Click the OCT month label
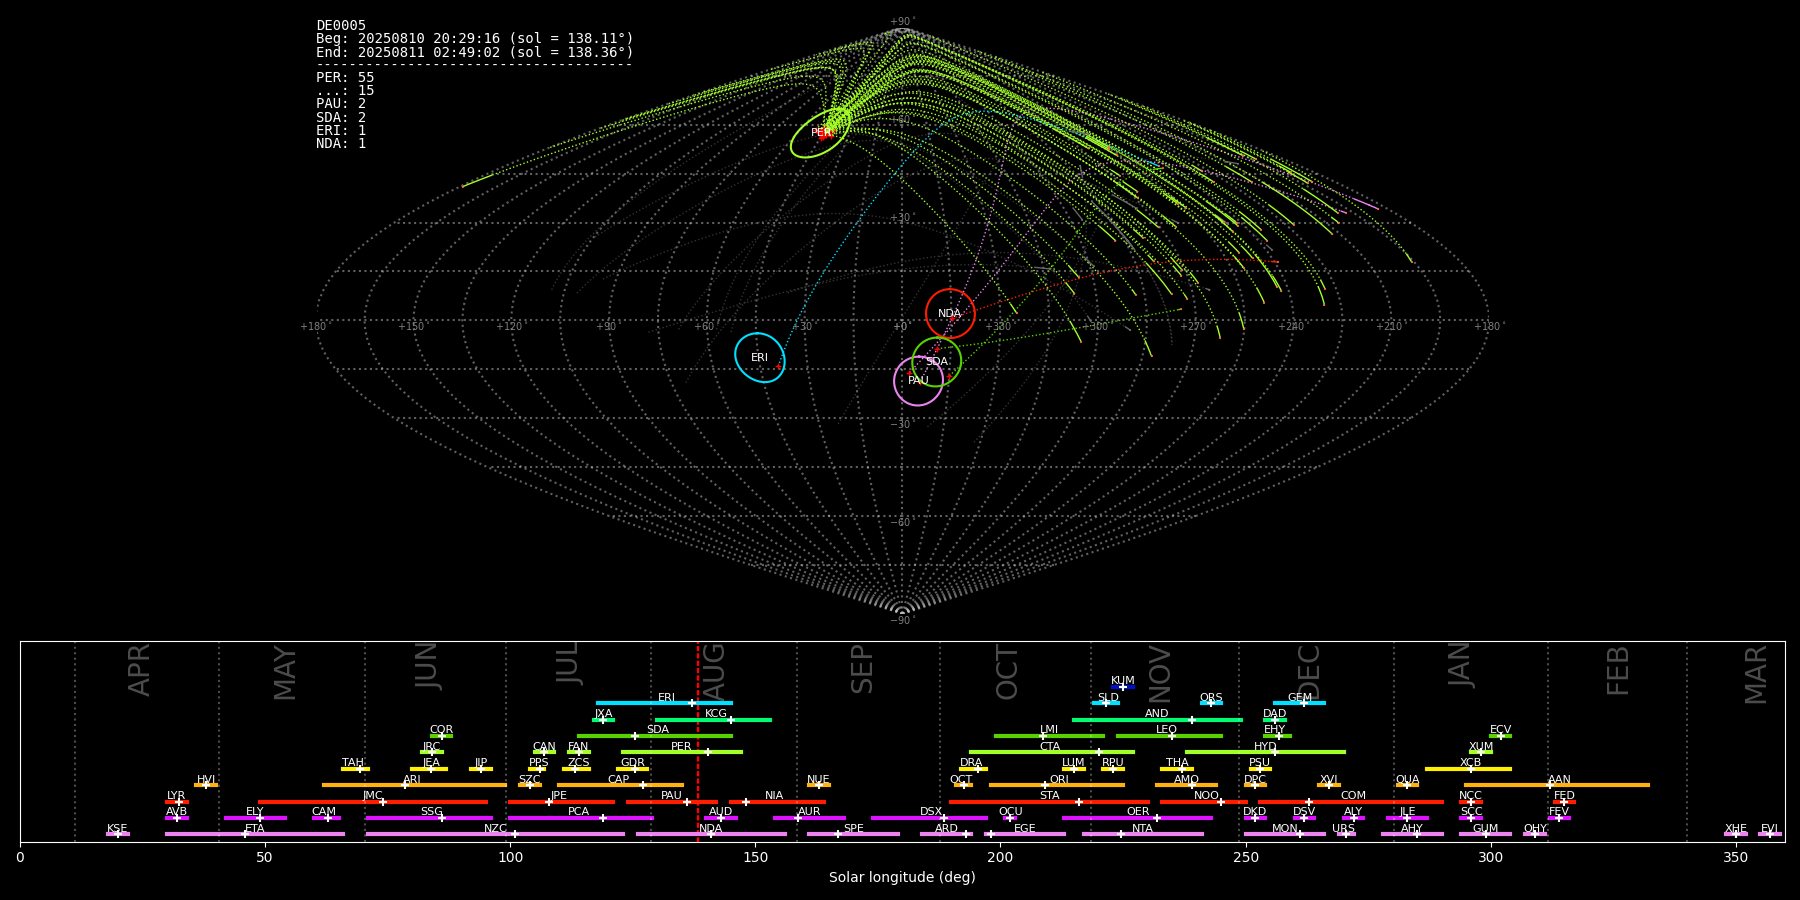This screenshot has width=1800, height=900. point(1008,672)
